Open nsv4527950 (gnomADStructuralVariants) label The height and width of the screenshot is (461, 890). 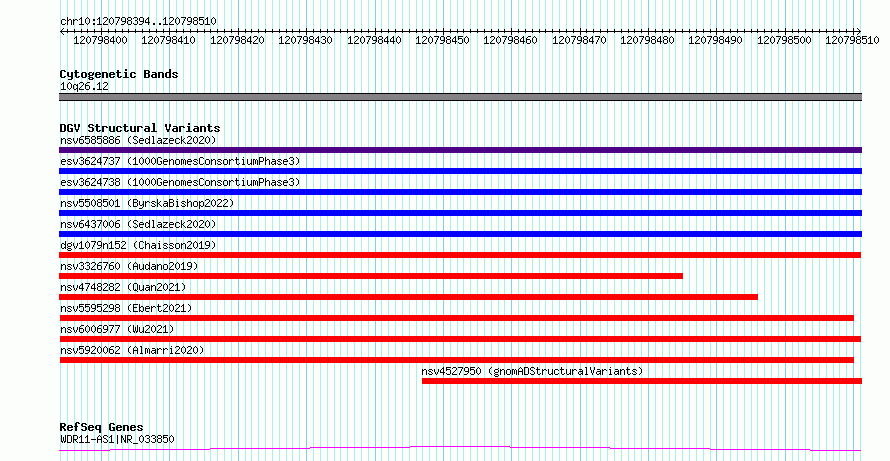click(x=532, y=371)
